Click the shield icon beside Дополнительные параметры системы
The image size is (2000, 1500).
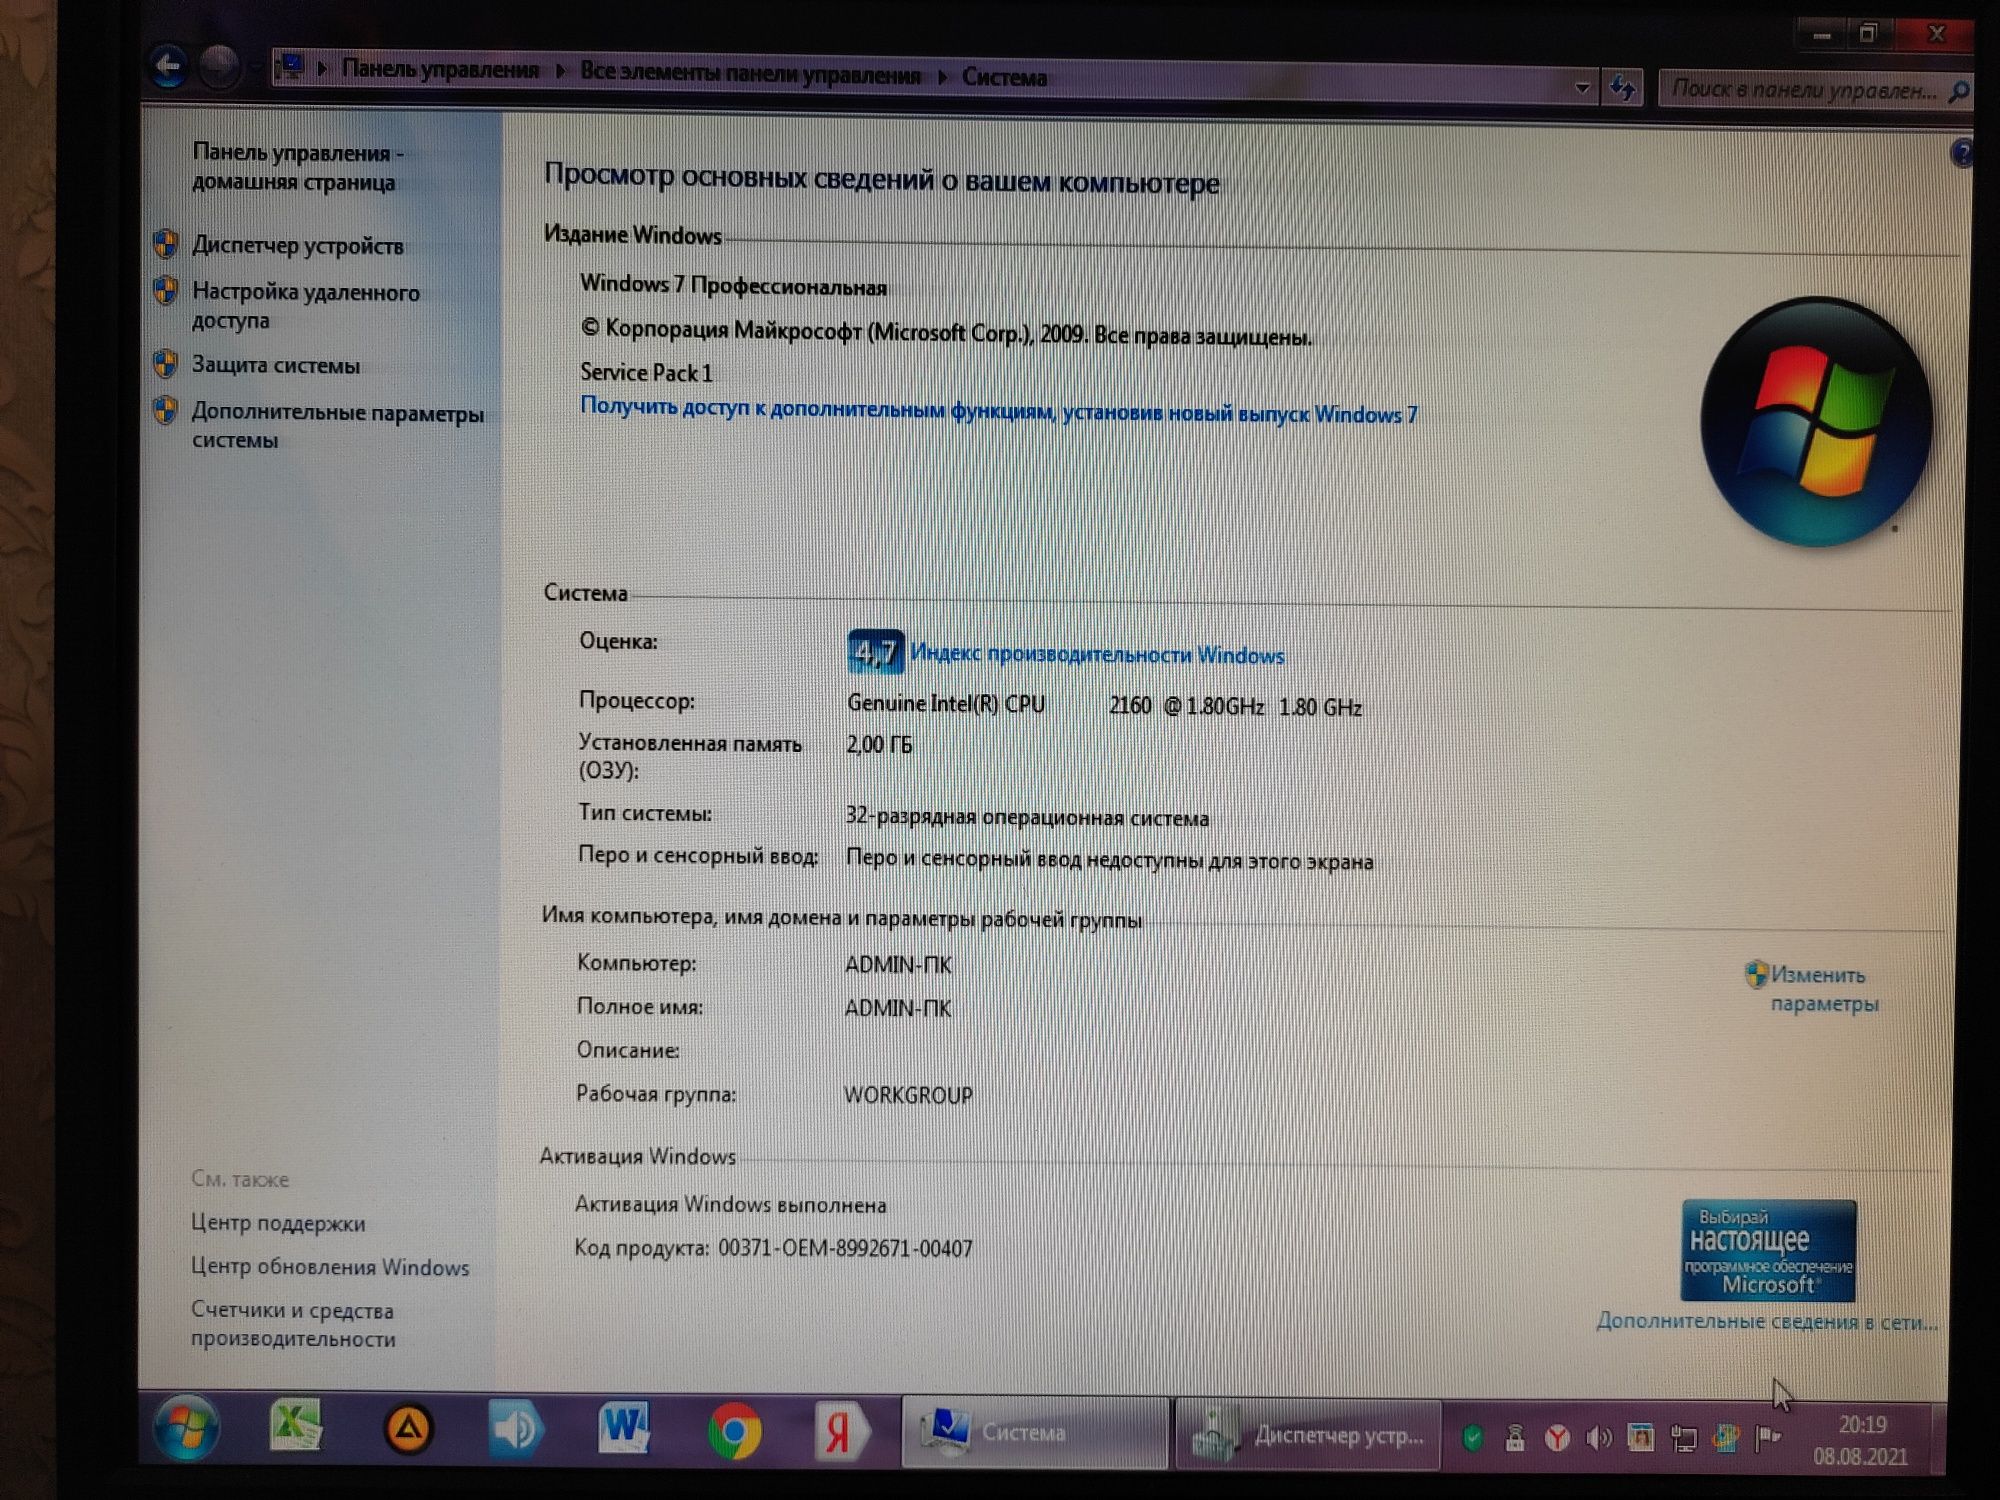click(x=166, y=410)
